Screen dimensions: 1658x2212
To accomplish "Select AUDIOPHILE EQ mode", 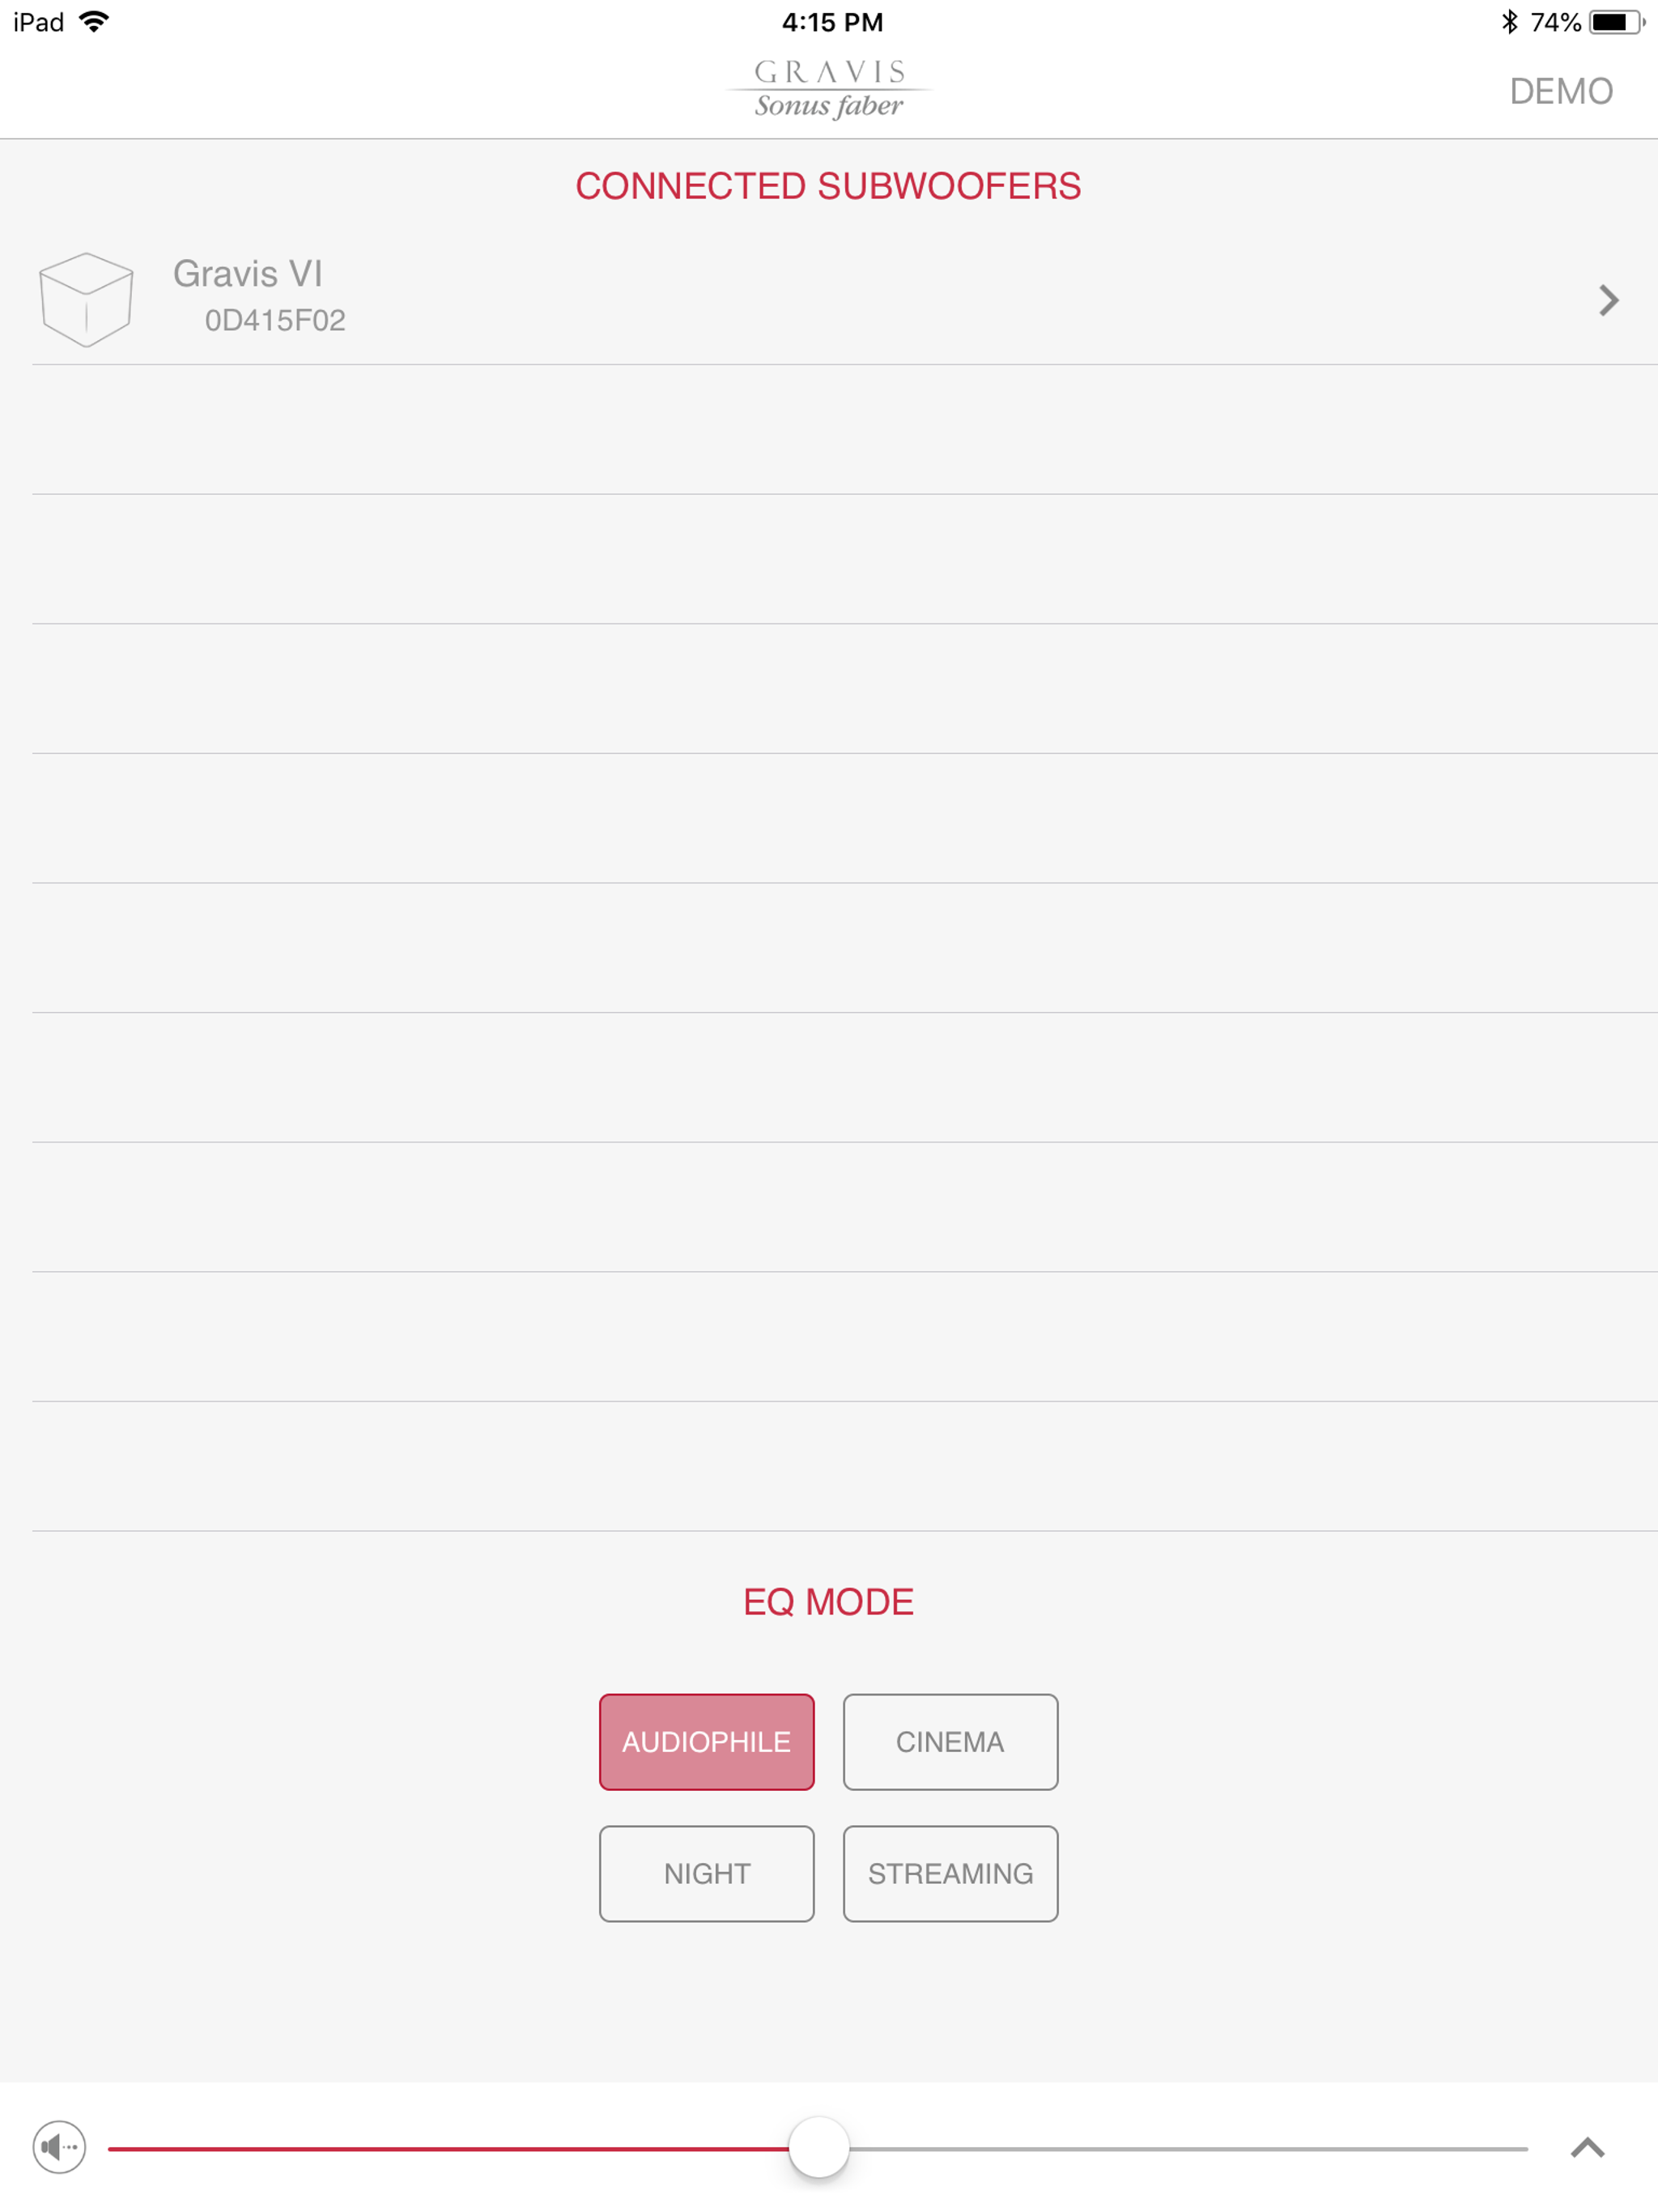I will tap(707, 1742).
